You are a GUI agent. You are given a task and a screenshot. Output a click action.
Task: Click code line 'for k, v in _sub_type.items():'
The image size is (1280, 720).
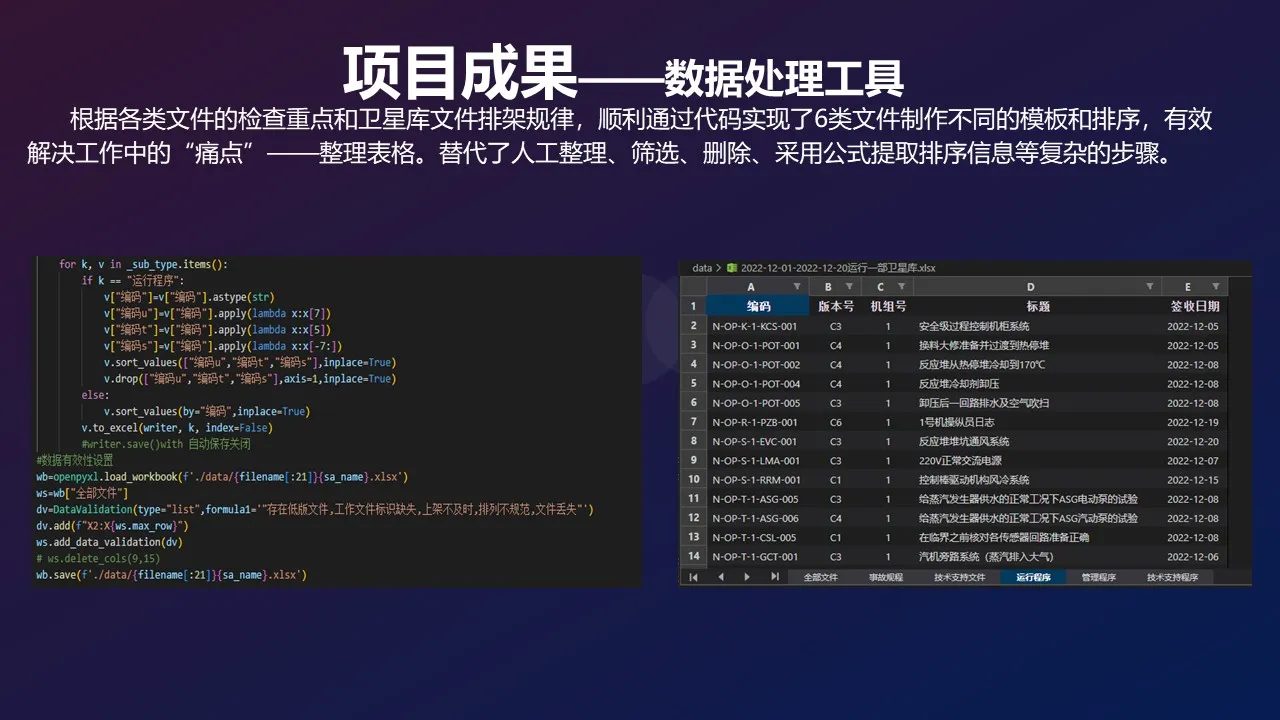click(x=143, y=264)
